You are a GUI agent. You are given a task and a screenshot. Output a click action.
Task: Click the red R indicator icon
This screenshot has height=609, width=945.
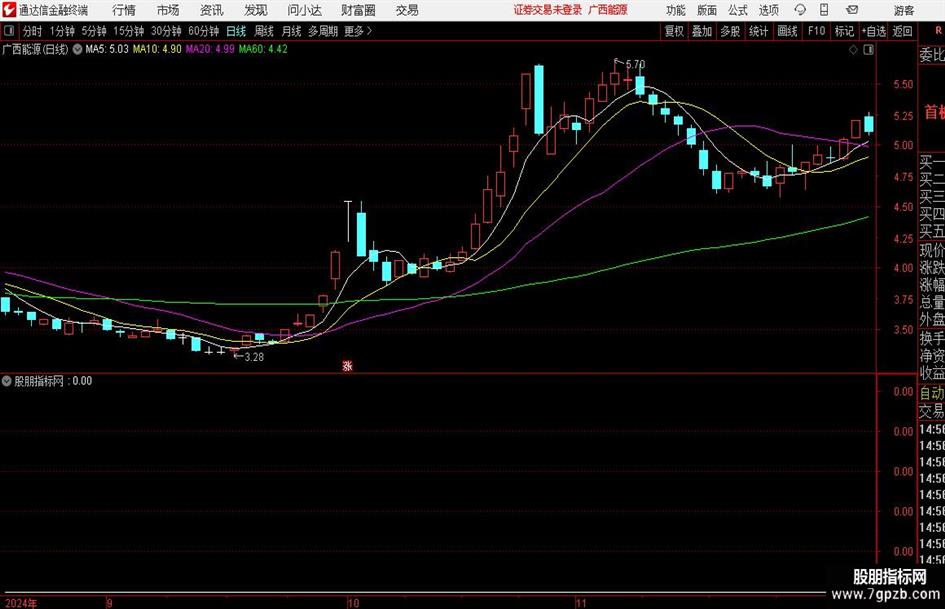[x=938, y=31]
